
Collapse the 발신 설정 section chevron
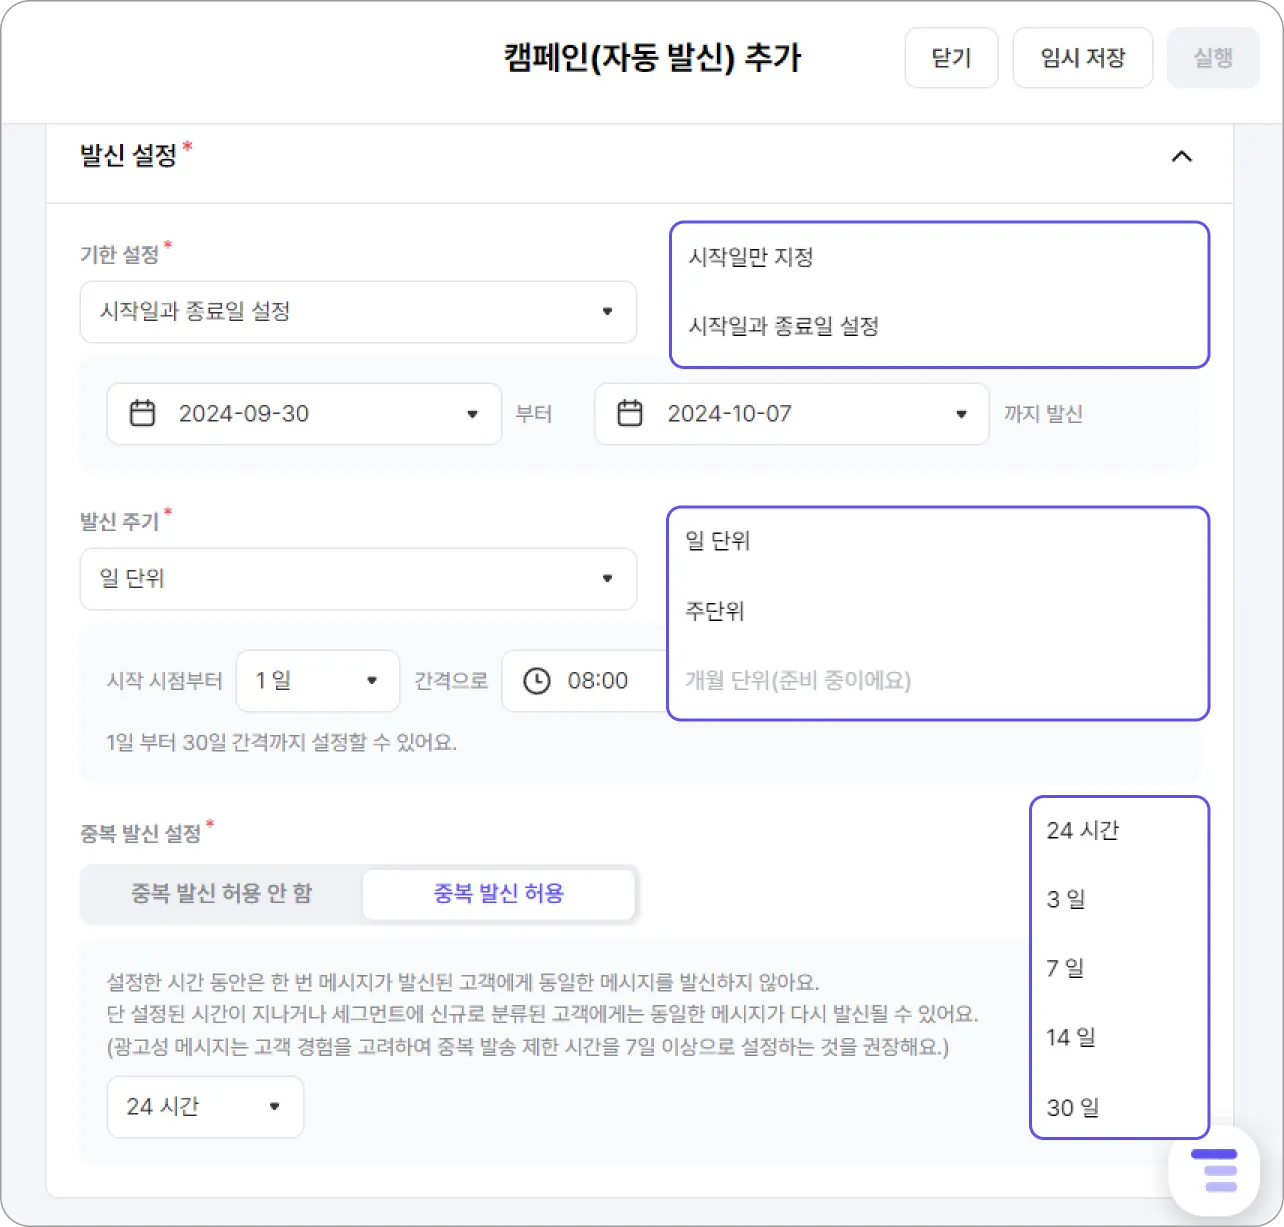coord(1182,157)
